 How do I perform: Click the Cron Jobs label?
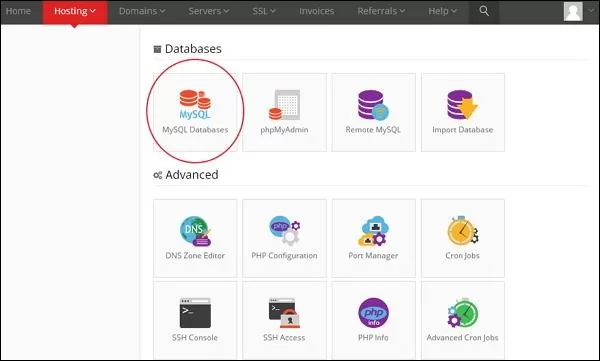463,255
